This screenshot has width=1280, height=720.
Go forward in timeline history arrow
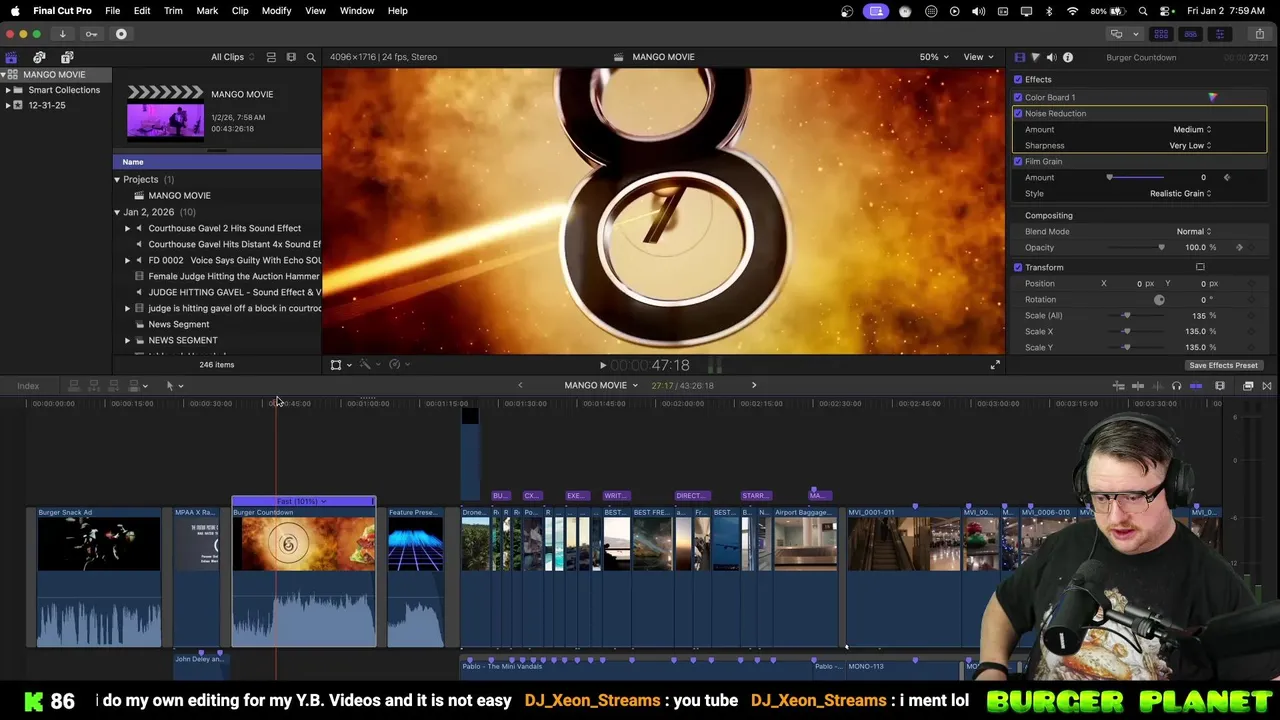(754, 385)
